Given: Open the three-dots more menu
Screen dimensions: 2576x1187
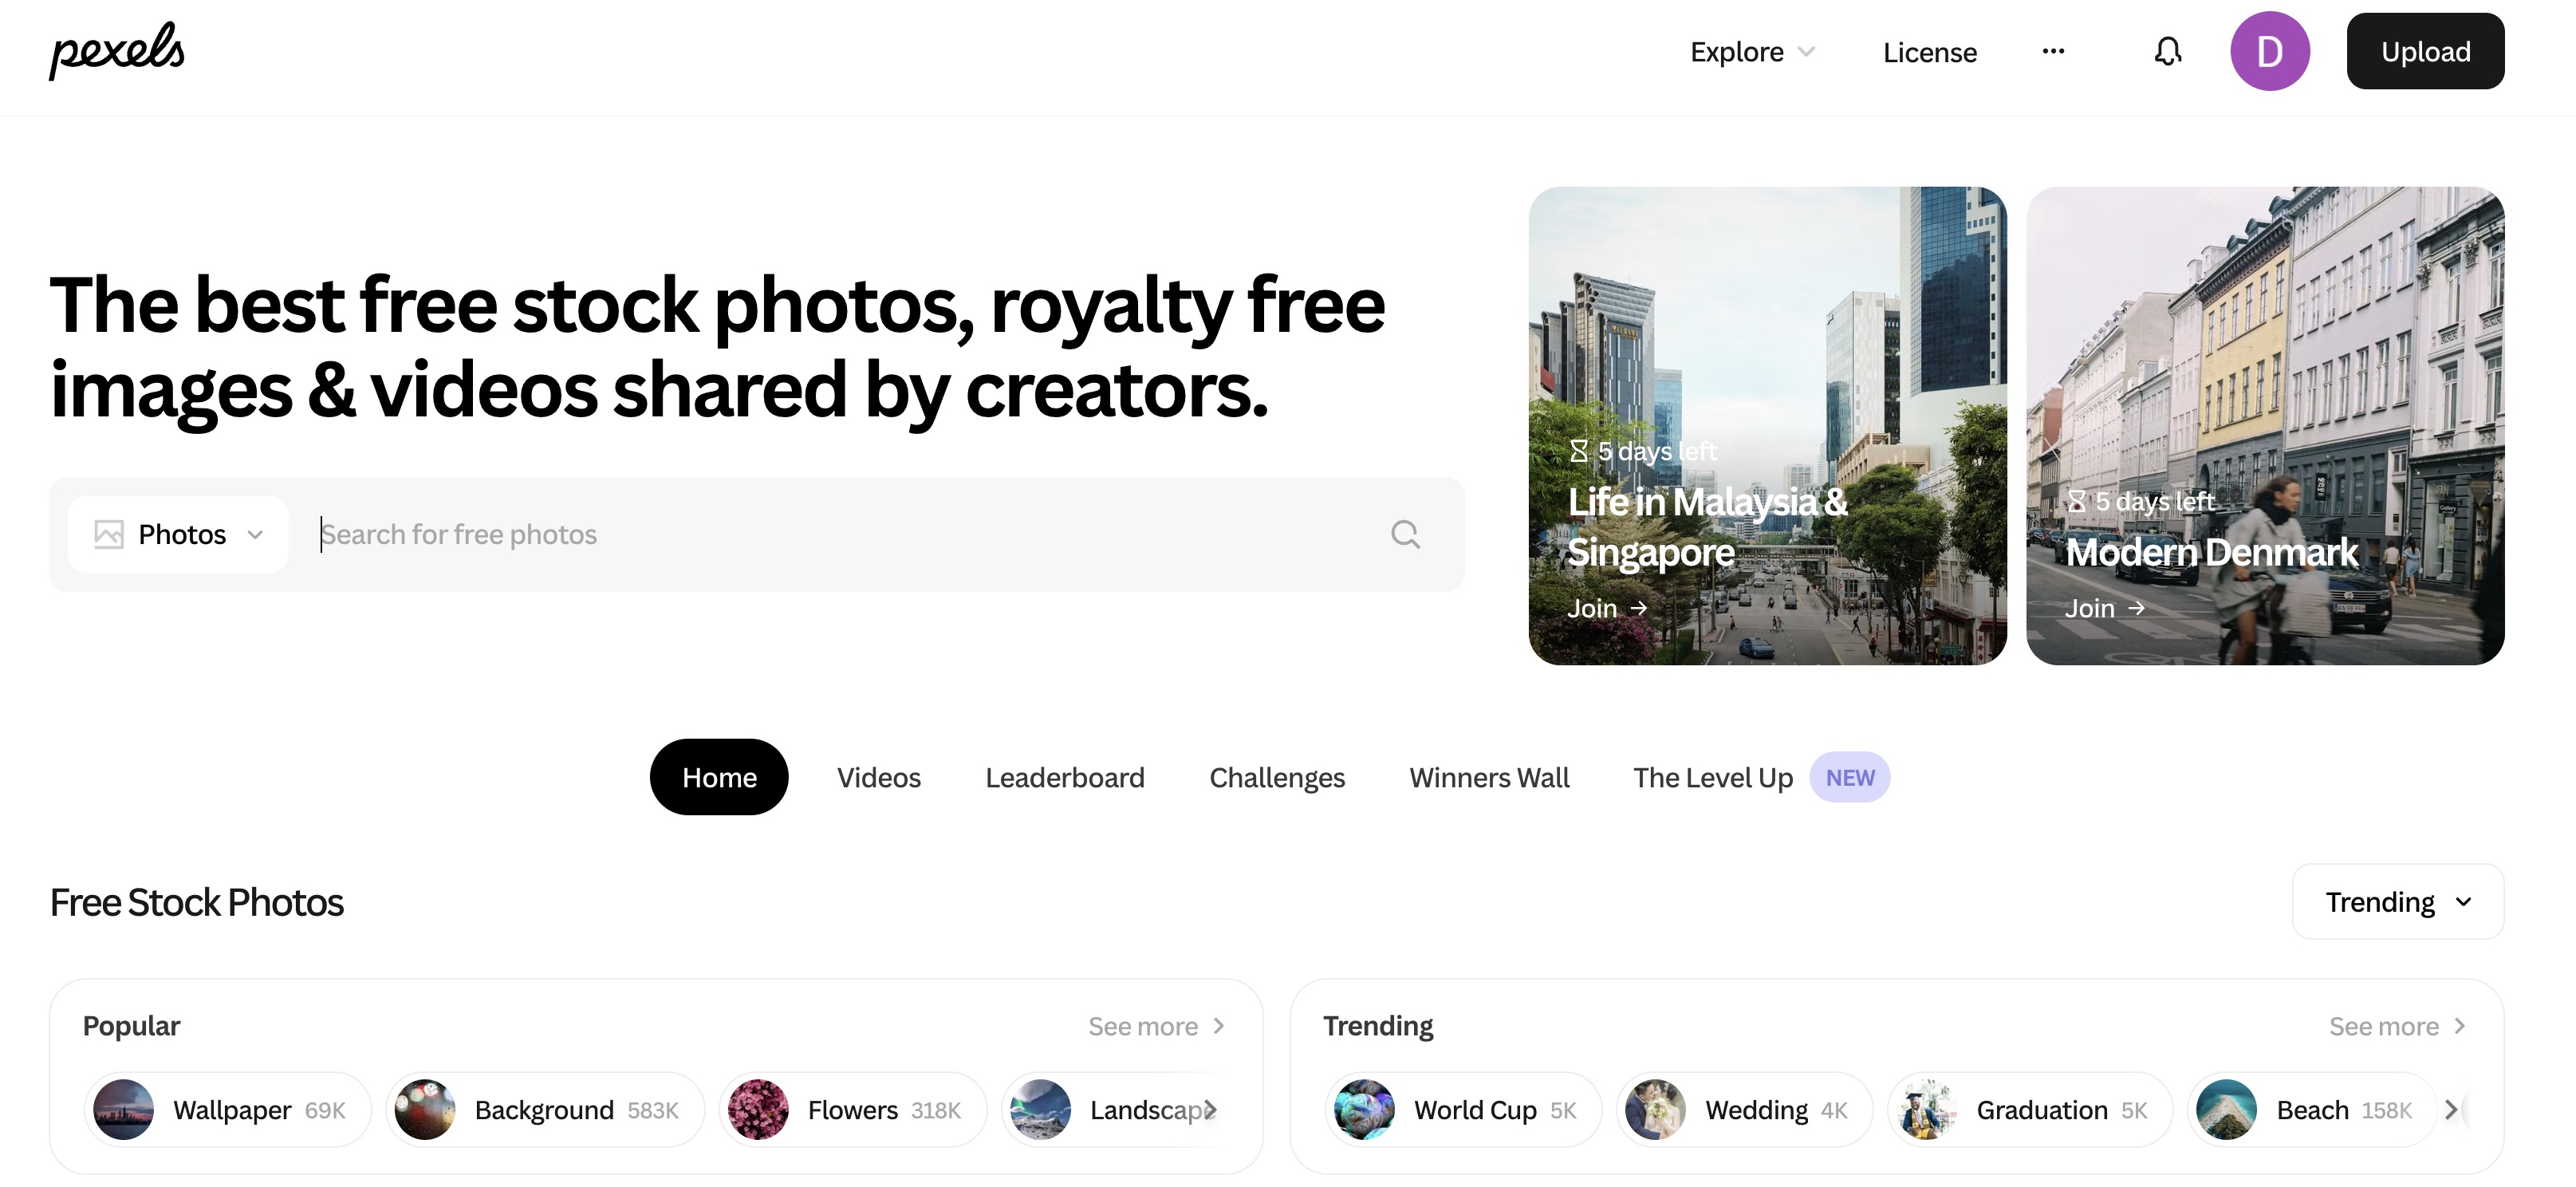Looking at the screenshot, I should 2053,51.
